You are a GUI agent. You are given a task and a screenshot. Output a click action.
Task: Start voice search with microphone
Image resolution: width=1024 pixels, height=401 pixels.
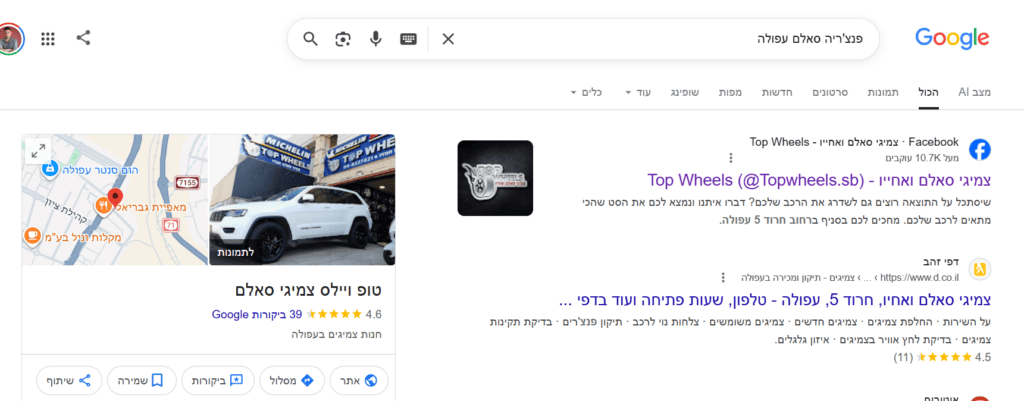(x=376, y=39)
